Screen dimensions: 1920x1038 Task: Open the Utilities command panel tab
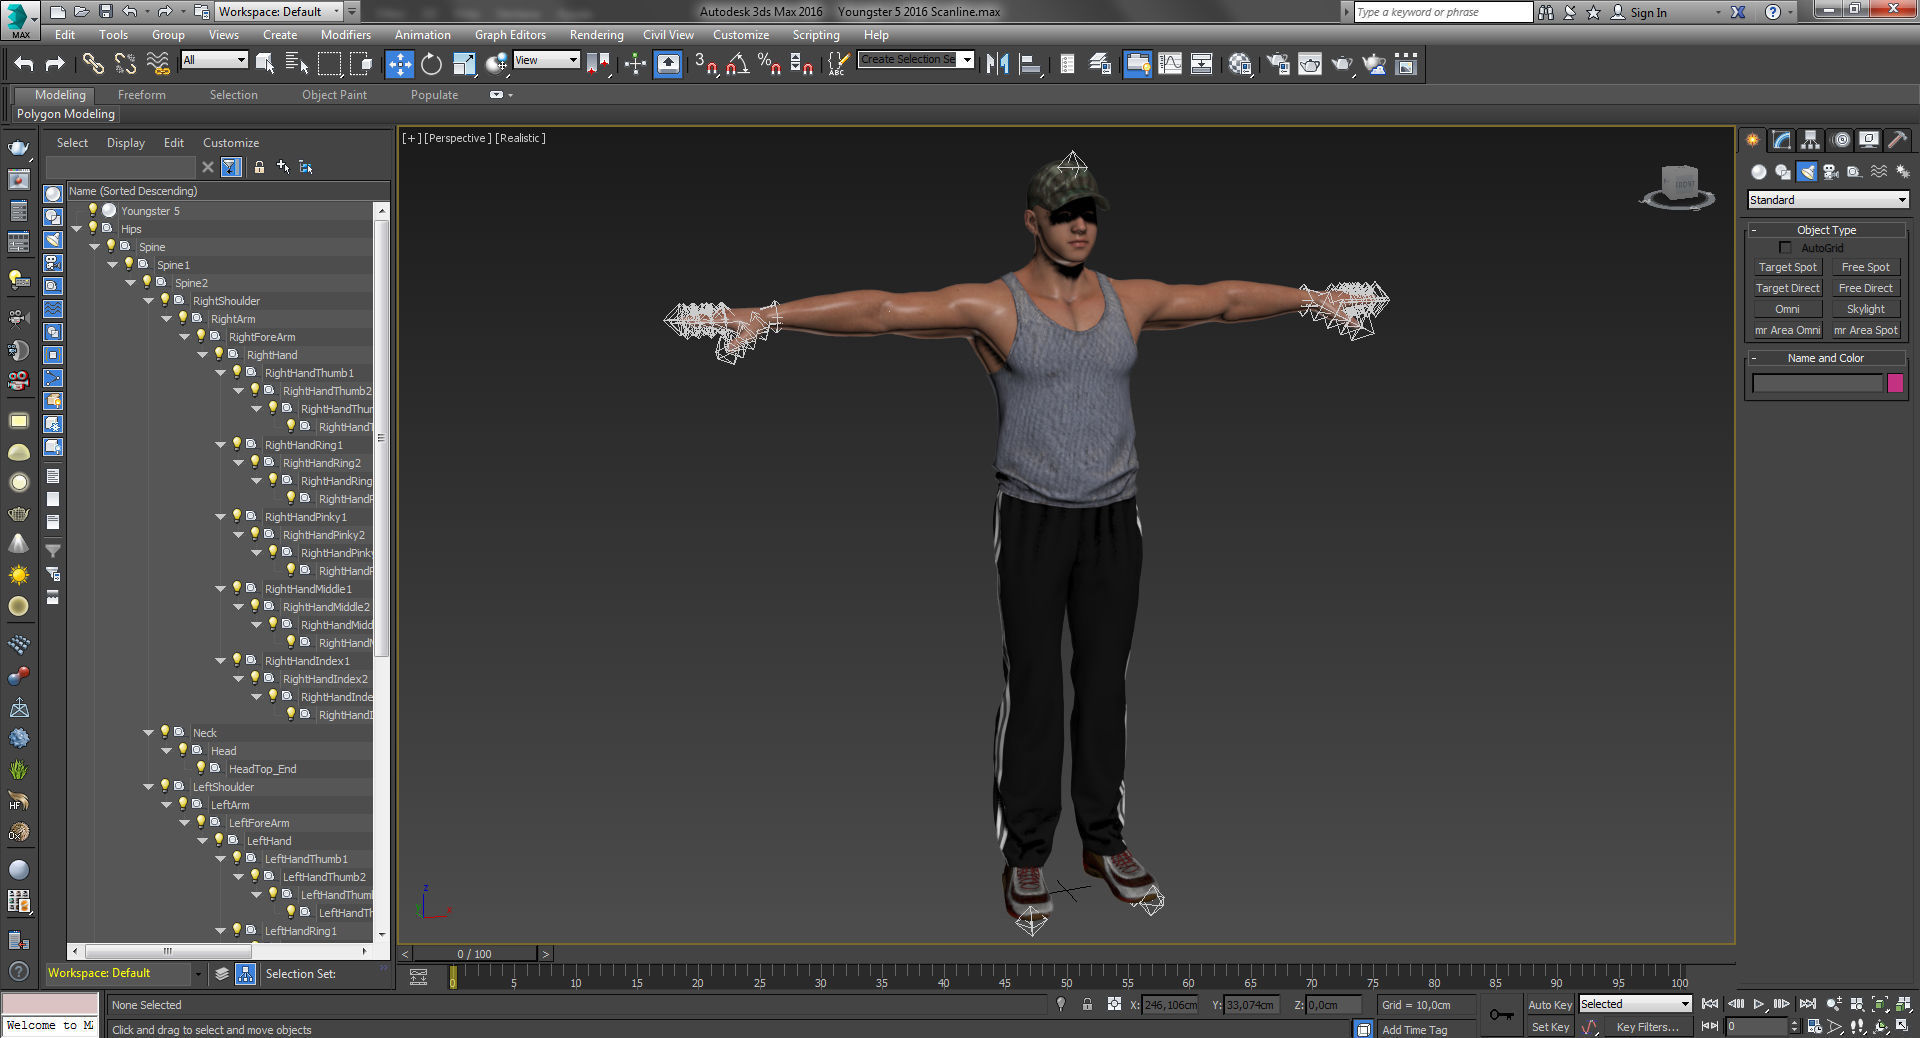pyautogui.click(x=1897, y=140)
